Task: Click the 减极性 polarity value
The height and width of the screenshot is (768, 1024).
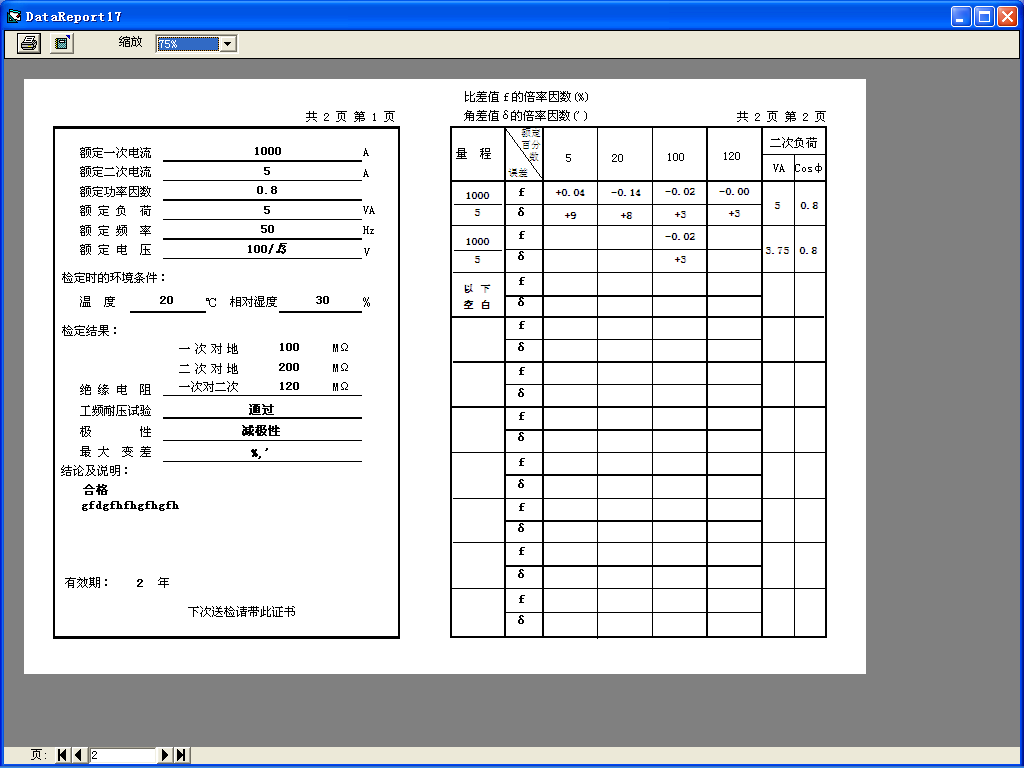Action: click(x=261, y=431)
